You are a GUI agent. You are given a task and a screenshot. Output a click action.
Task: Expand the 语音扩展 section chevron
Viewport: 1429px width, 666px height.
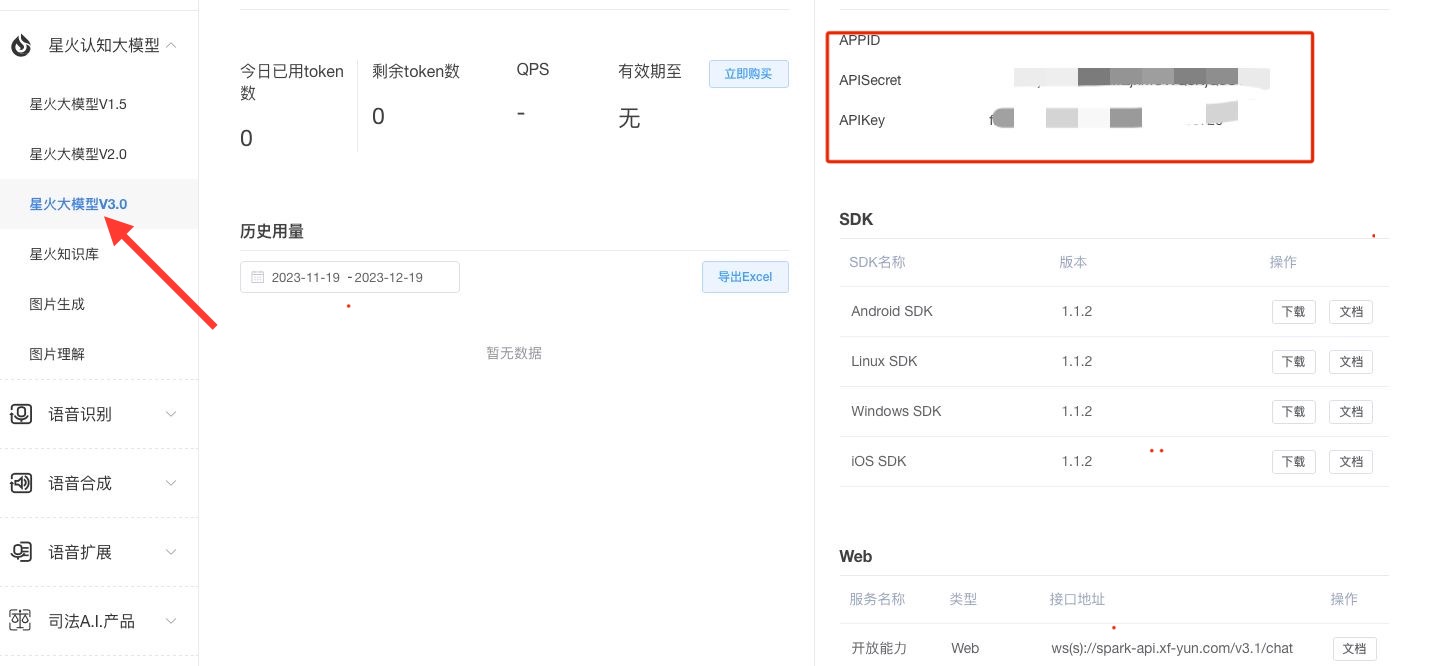pos(171,552)
